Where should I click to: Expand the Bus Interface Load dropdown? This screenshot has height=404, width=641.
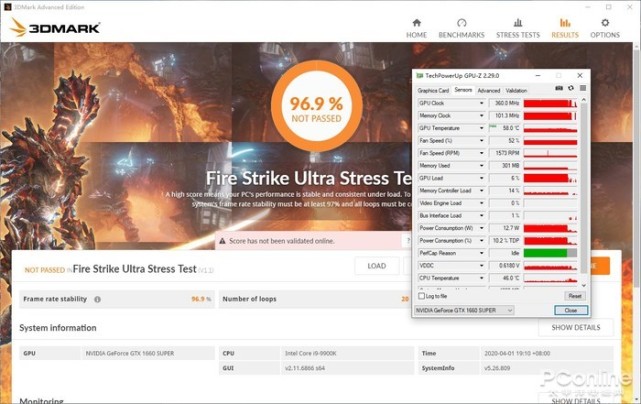481,215
